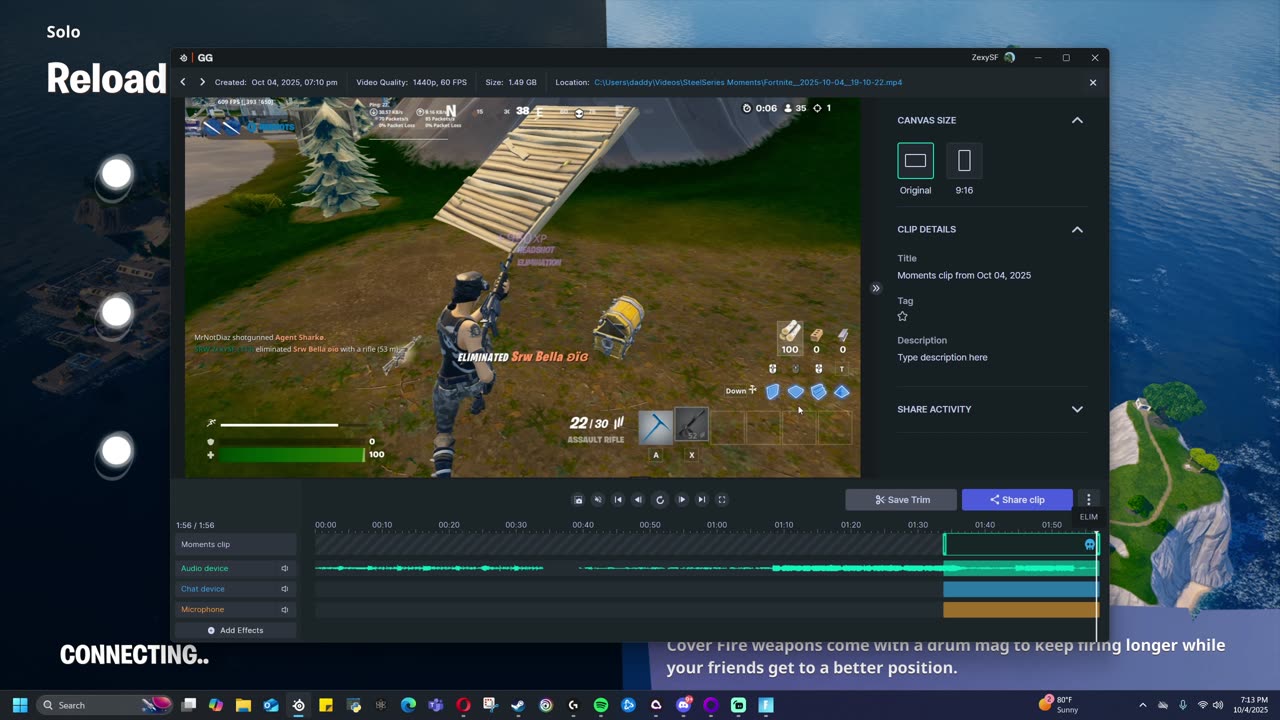Select Original canvas size
Screen dimensions: 1280x720
[915, 161]
